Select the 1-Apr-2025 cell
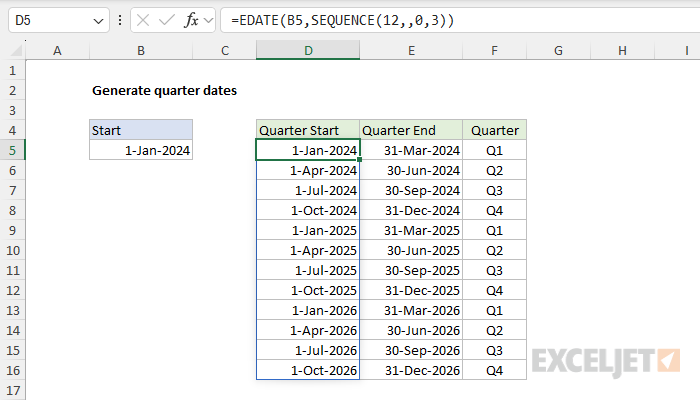The image size is (700, 400). [x=308, y=250]
